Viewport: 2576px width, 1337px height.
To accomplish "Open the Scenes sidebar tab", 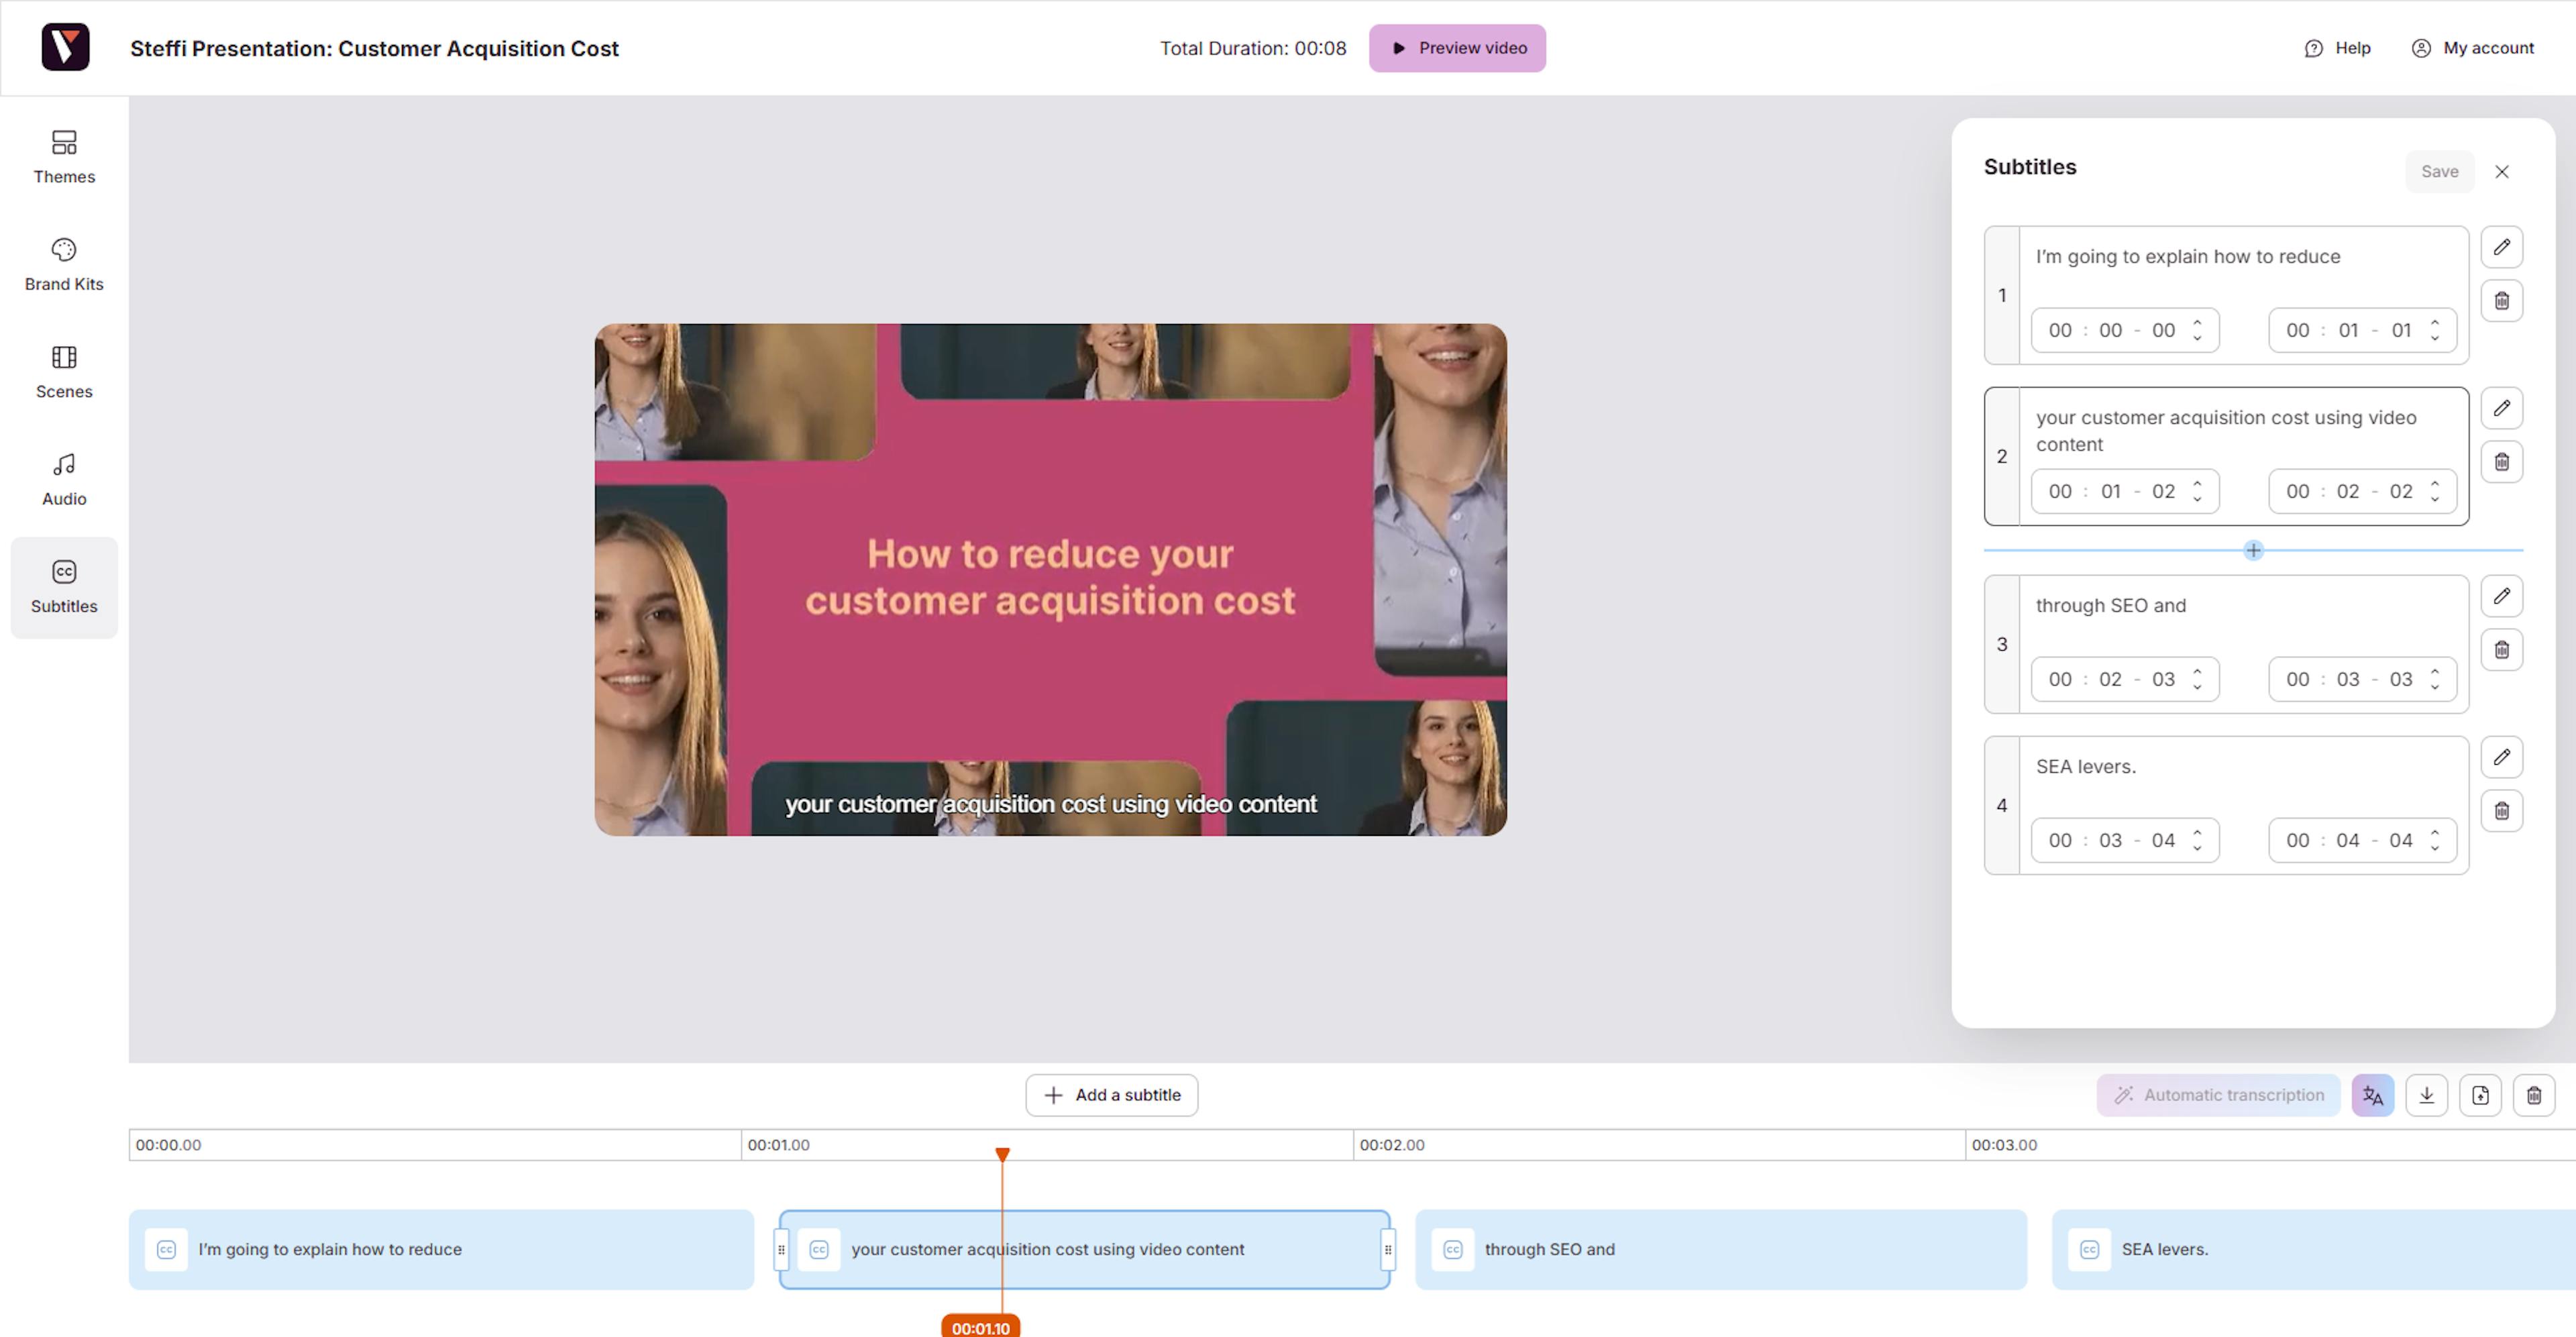I will tap(64, 372).
